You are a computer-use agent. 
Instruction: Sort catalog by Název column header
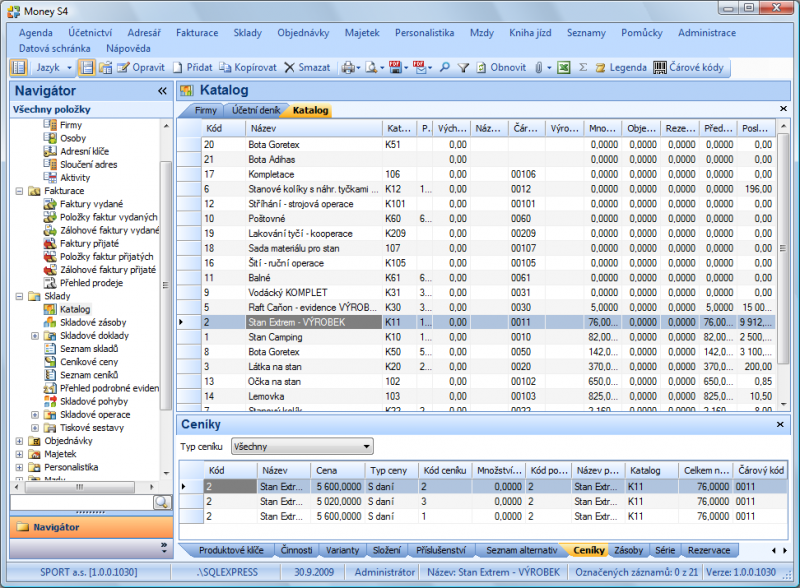pos(314,129)
